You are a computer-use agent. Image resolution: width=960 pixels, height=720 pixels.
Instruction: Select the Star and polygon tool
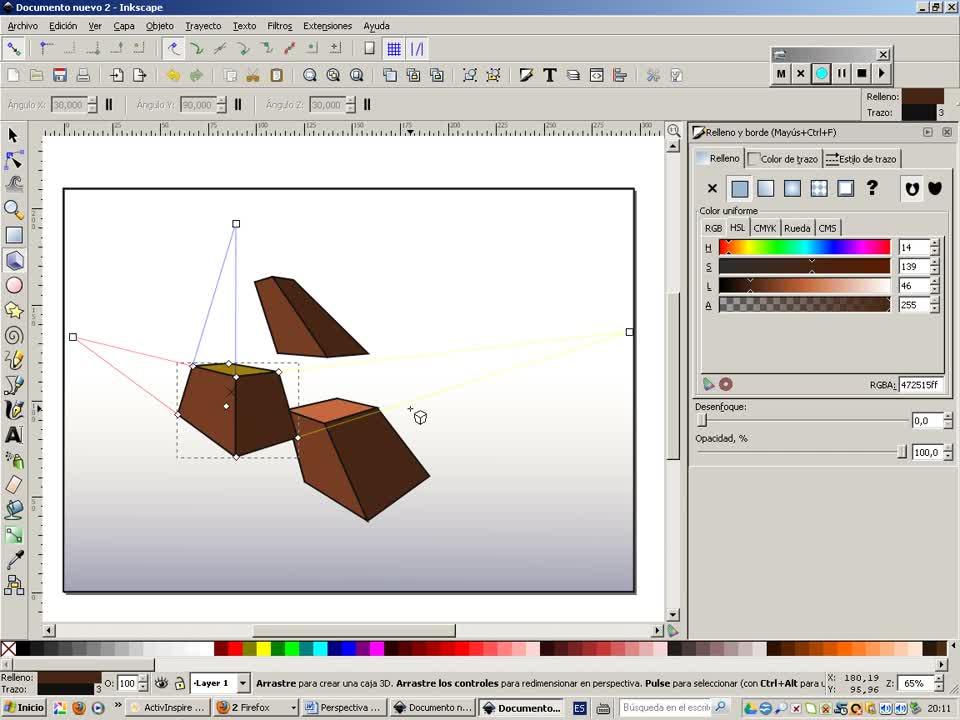pos(14,310)
